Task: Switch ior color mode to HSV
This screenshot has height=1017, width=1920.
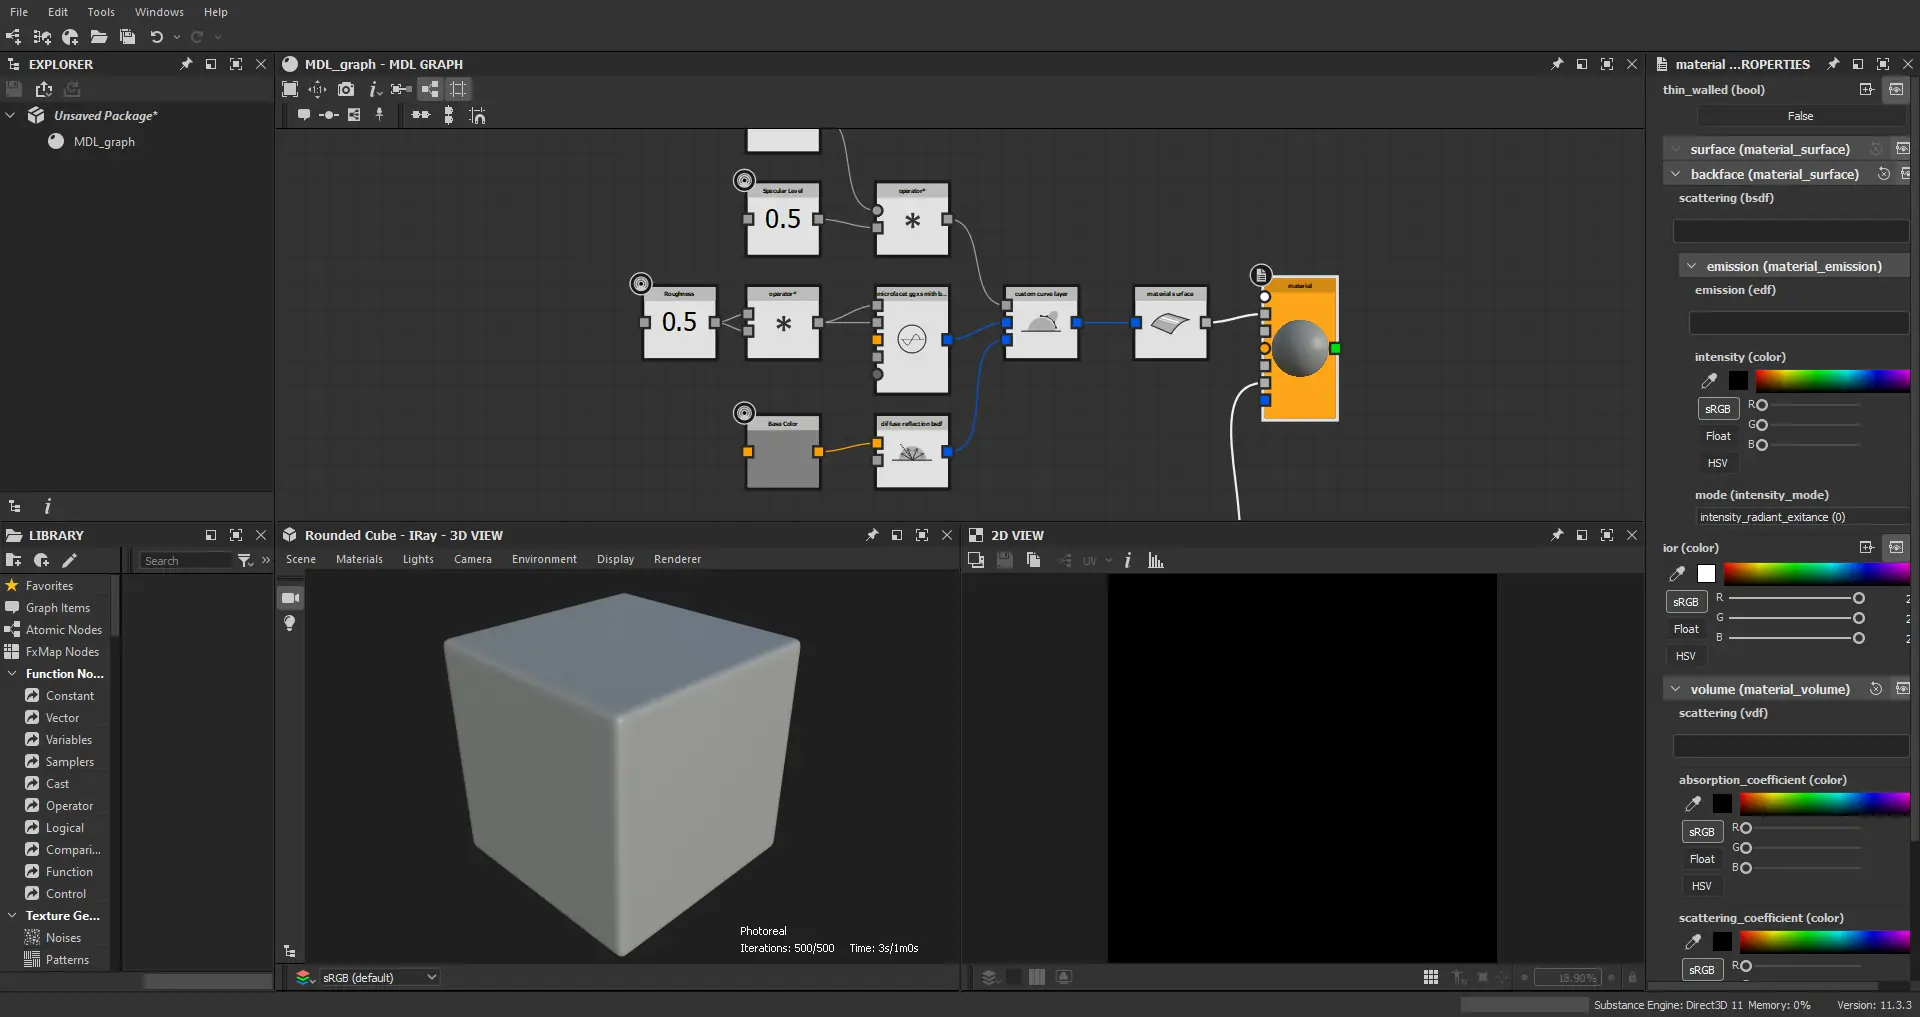Action: [1685, 656]
